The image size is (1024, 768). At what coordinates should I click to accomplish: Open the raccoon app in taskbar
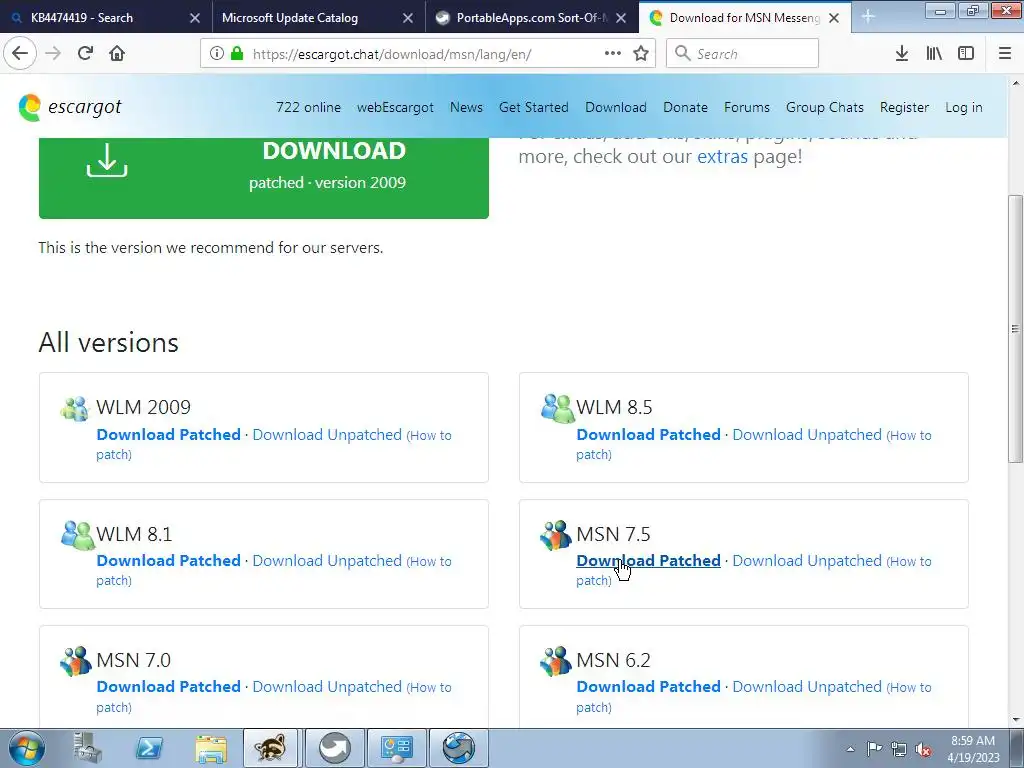271,748
